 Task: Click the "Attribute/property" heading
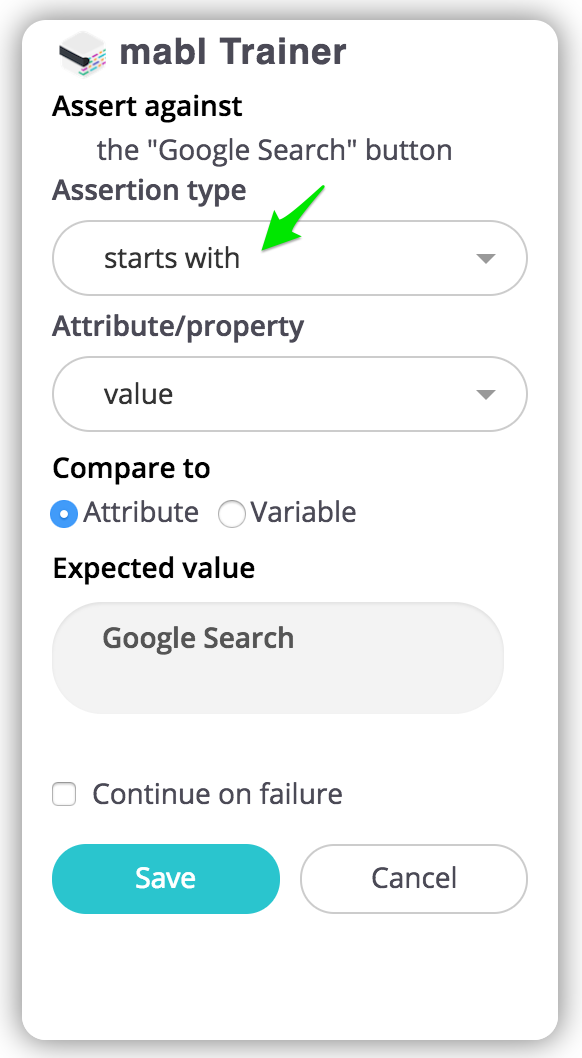178,327
